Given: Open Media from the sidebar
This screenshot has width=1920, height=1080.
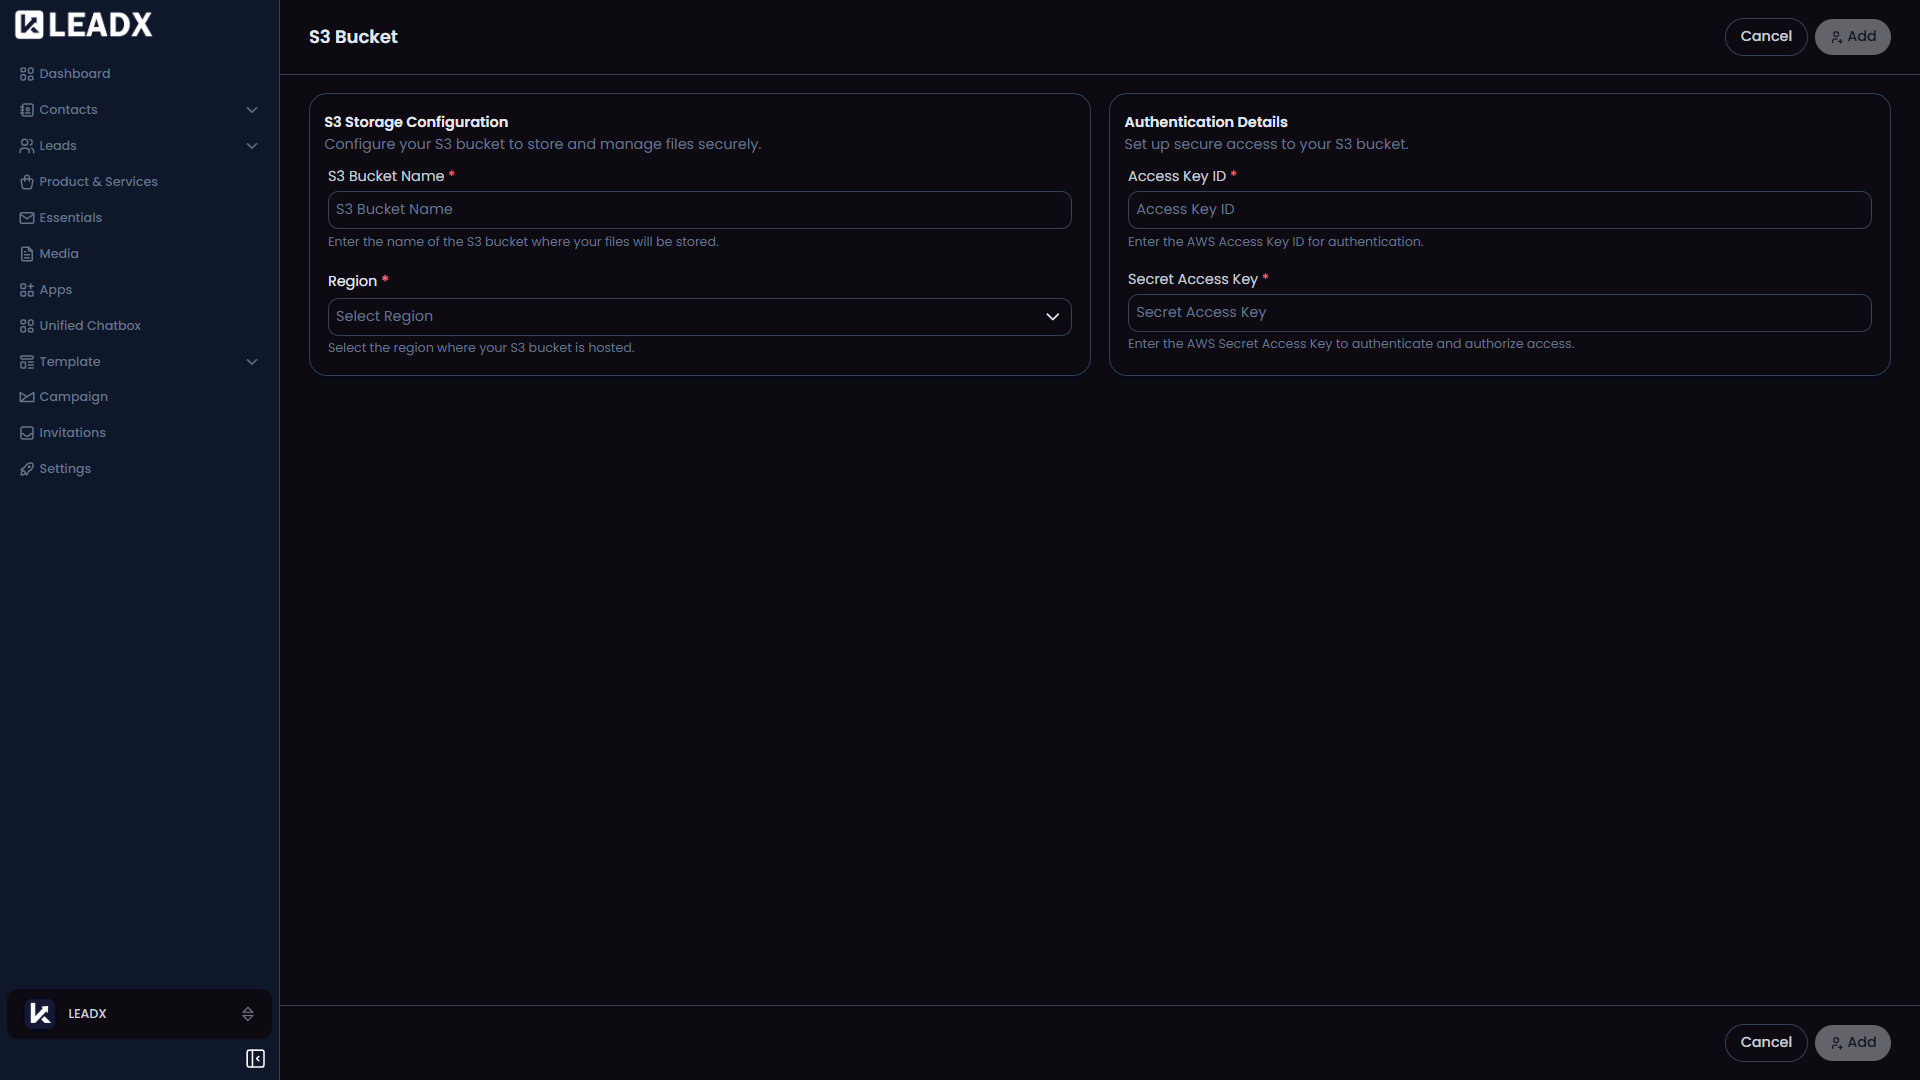Looking at the screenshot, I should [26, 253].
